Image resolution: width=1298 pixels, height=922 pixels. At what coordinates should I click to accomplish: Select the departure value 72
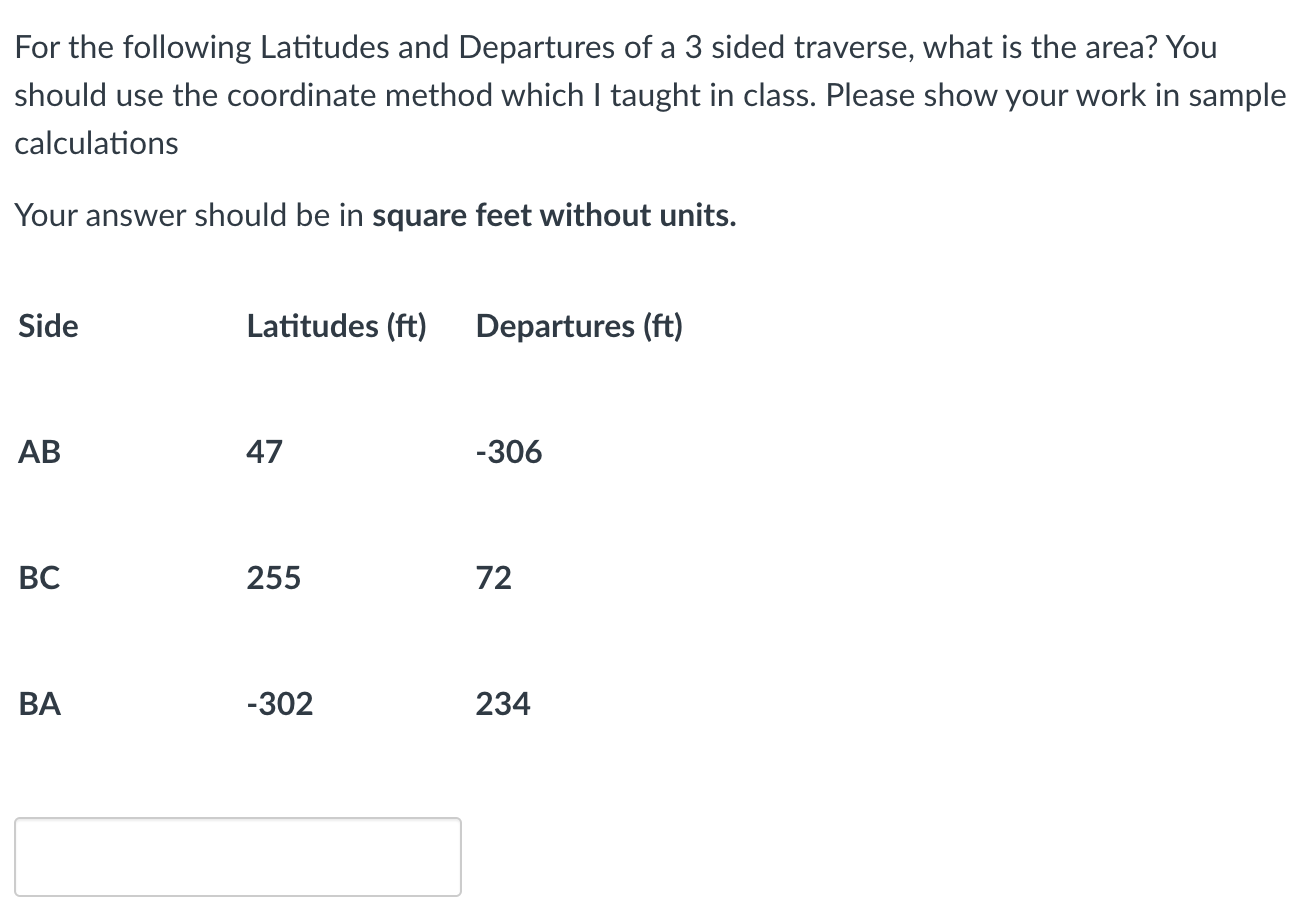pyautogui.click(x=494, y=577)
